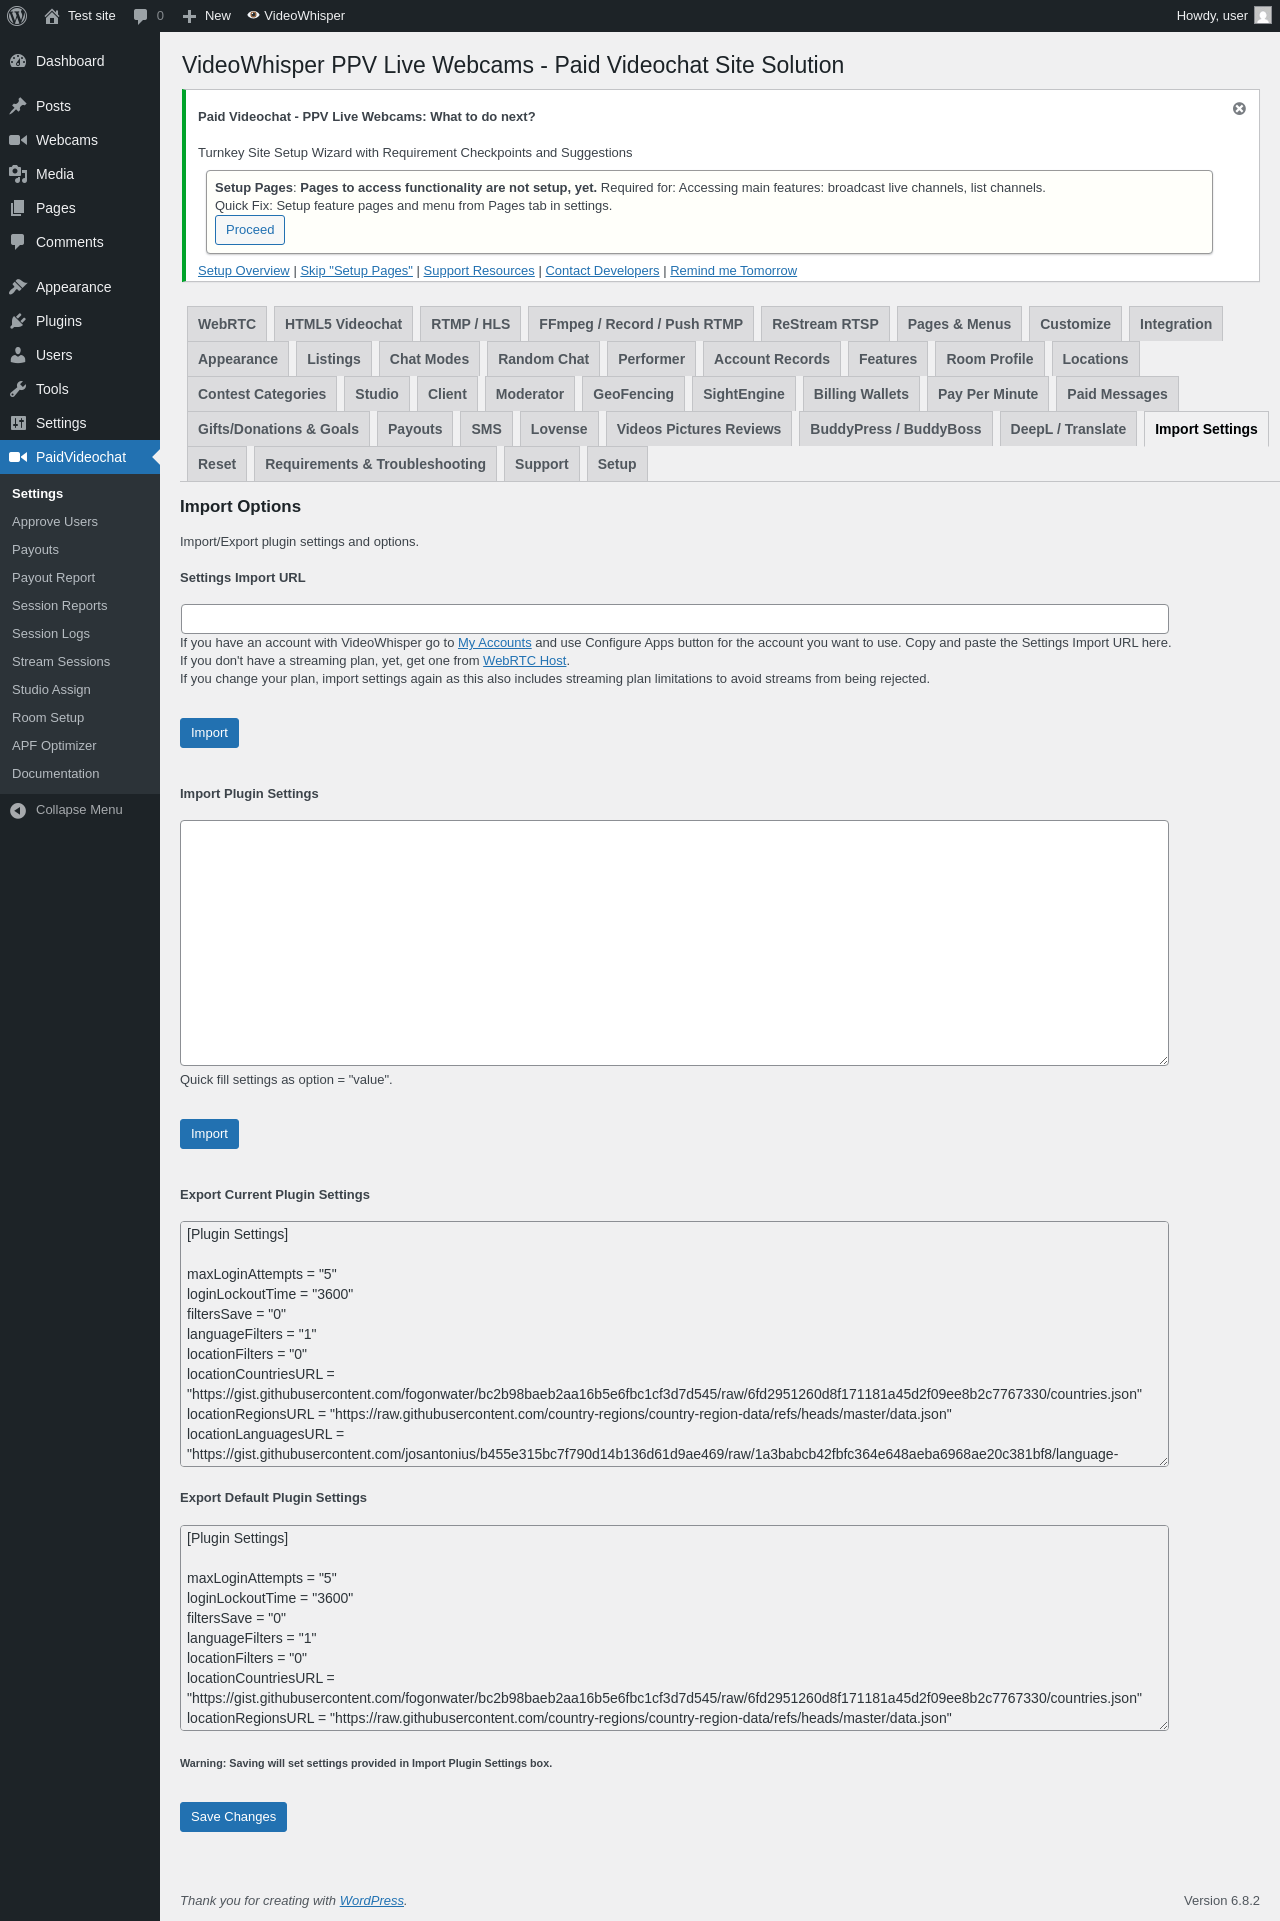Click the Appearance paintbrush icon
Screen dimensions: 1280x1921
(x=18, y=287)
